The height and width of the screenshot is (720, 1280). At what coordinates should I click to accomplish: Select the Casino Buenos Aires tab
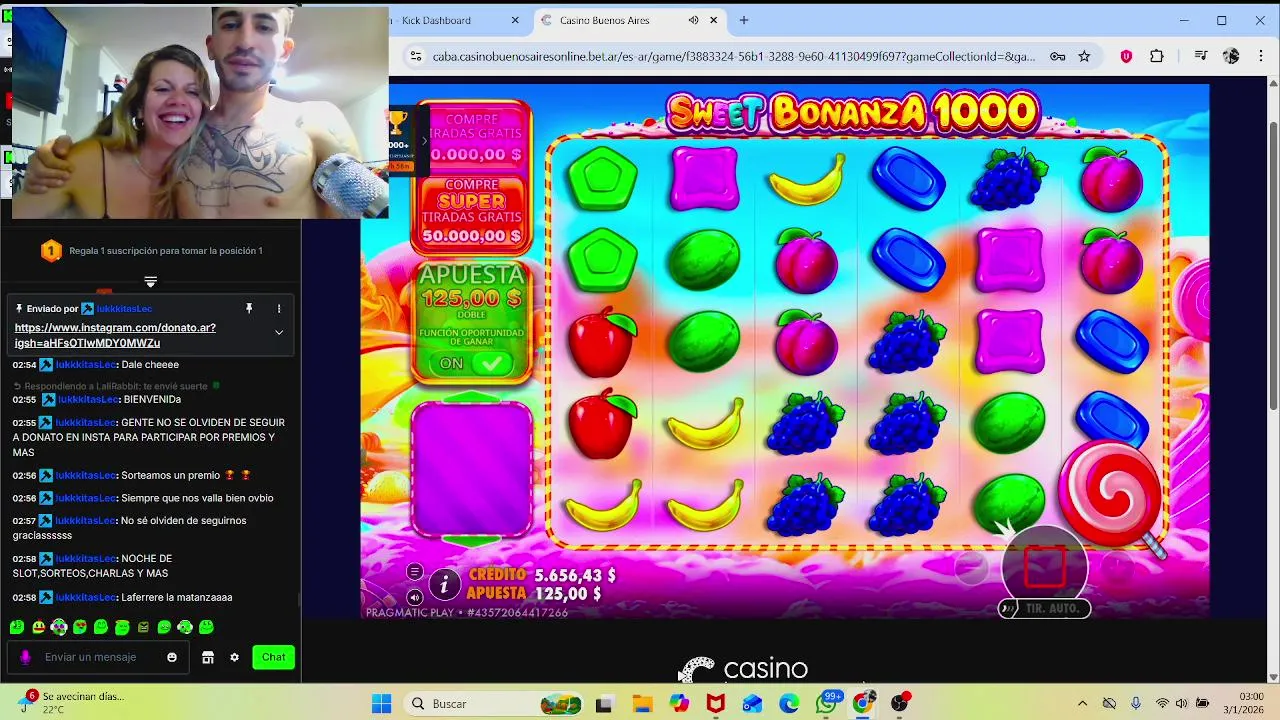pos(630,20)
